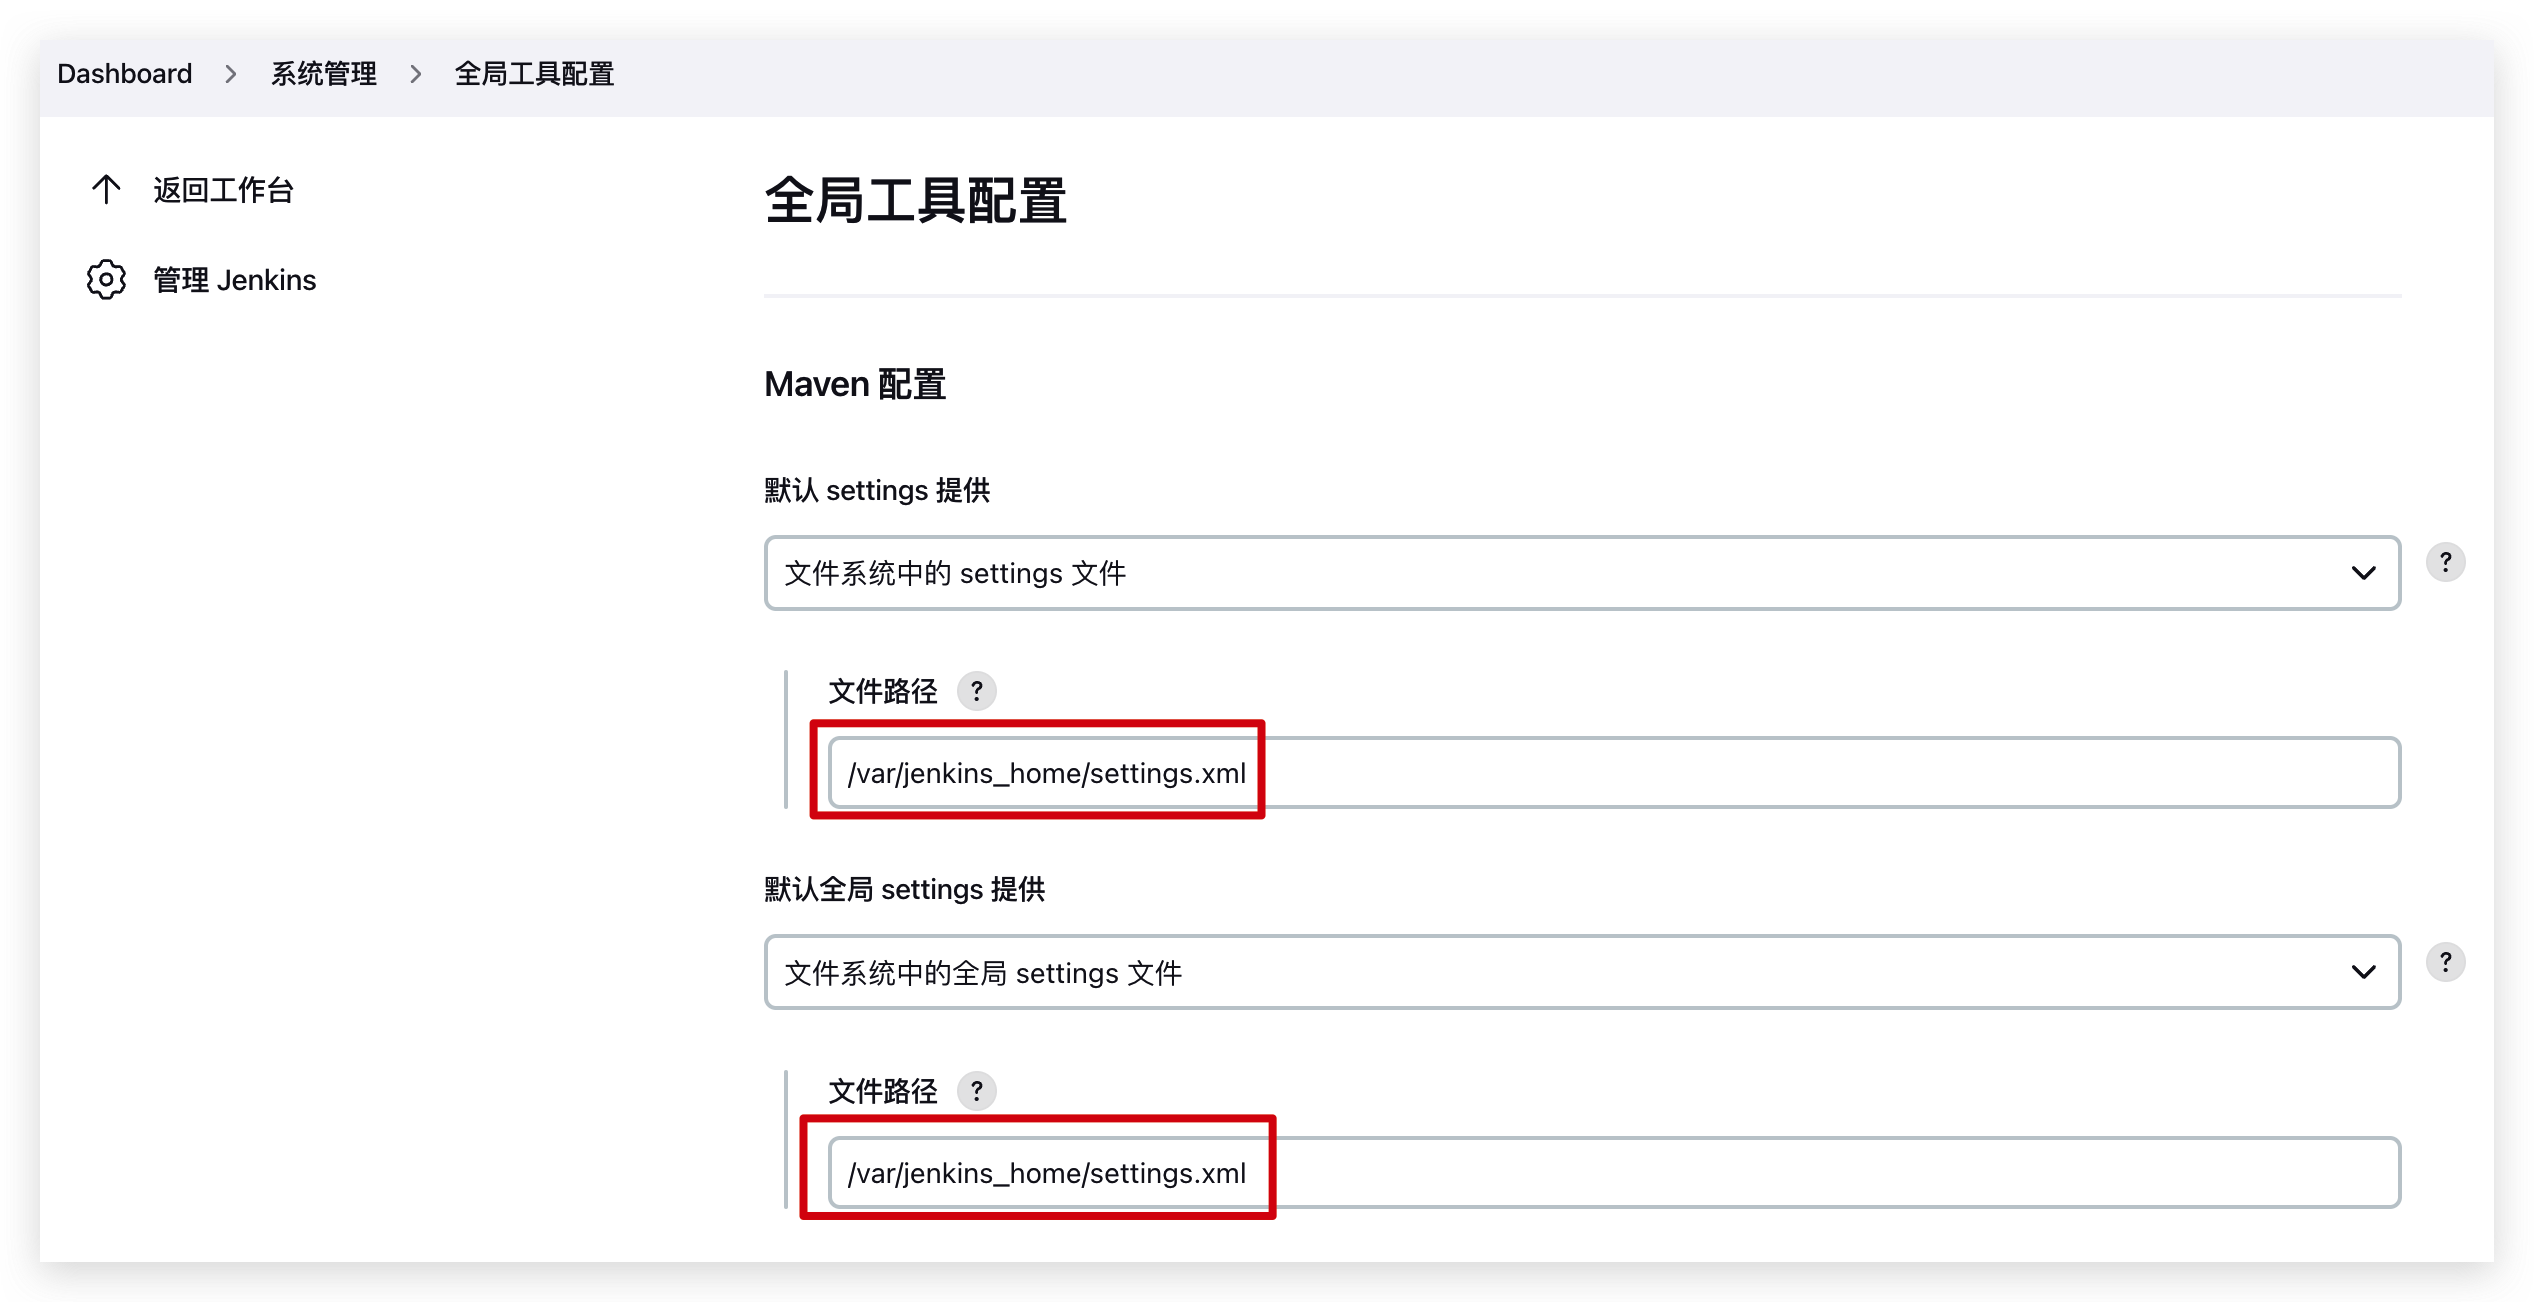Click the 默认 settings 提供 label
The image size is (2534, 1302).
pos(877,490)
